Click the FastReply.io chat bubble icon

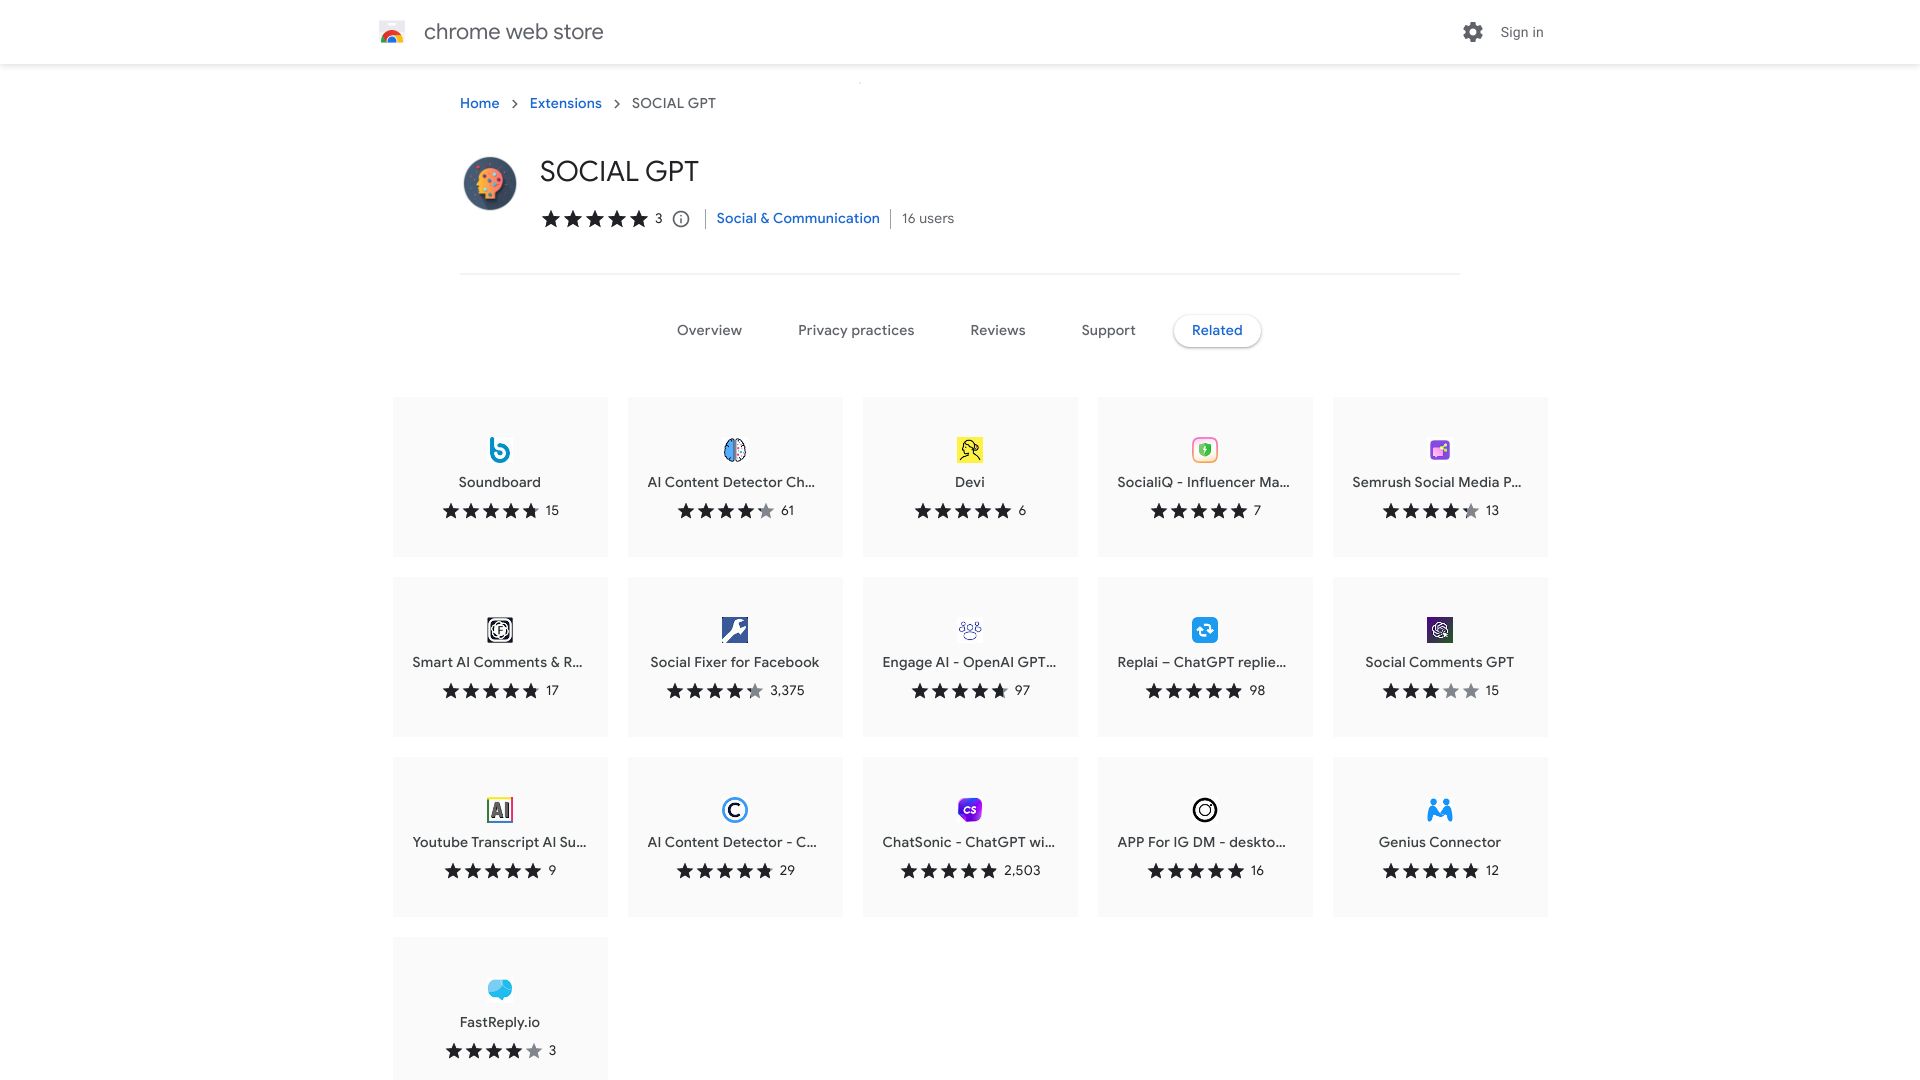pos(500,990)
